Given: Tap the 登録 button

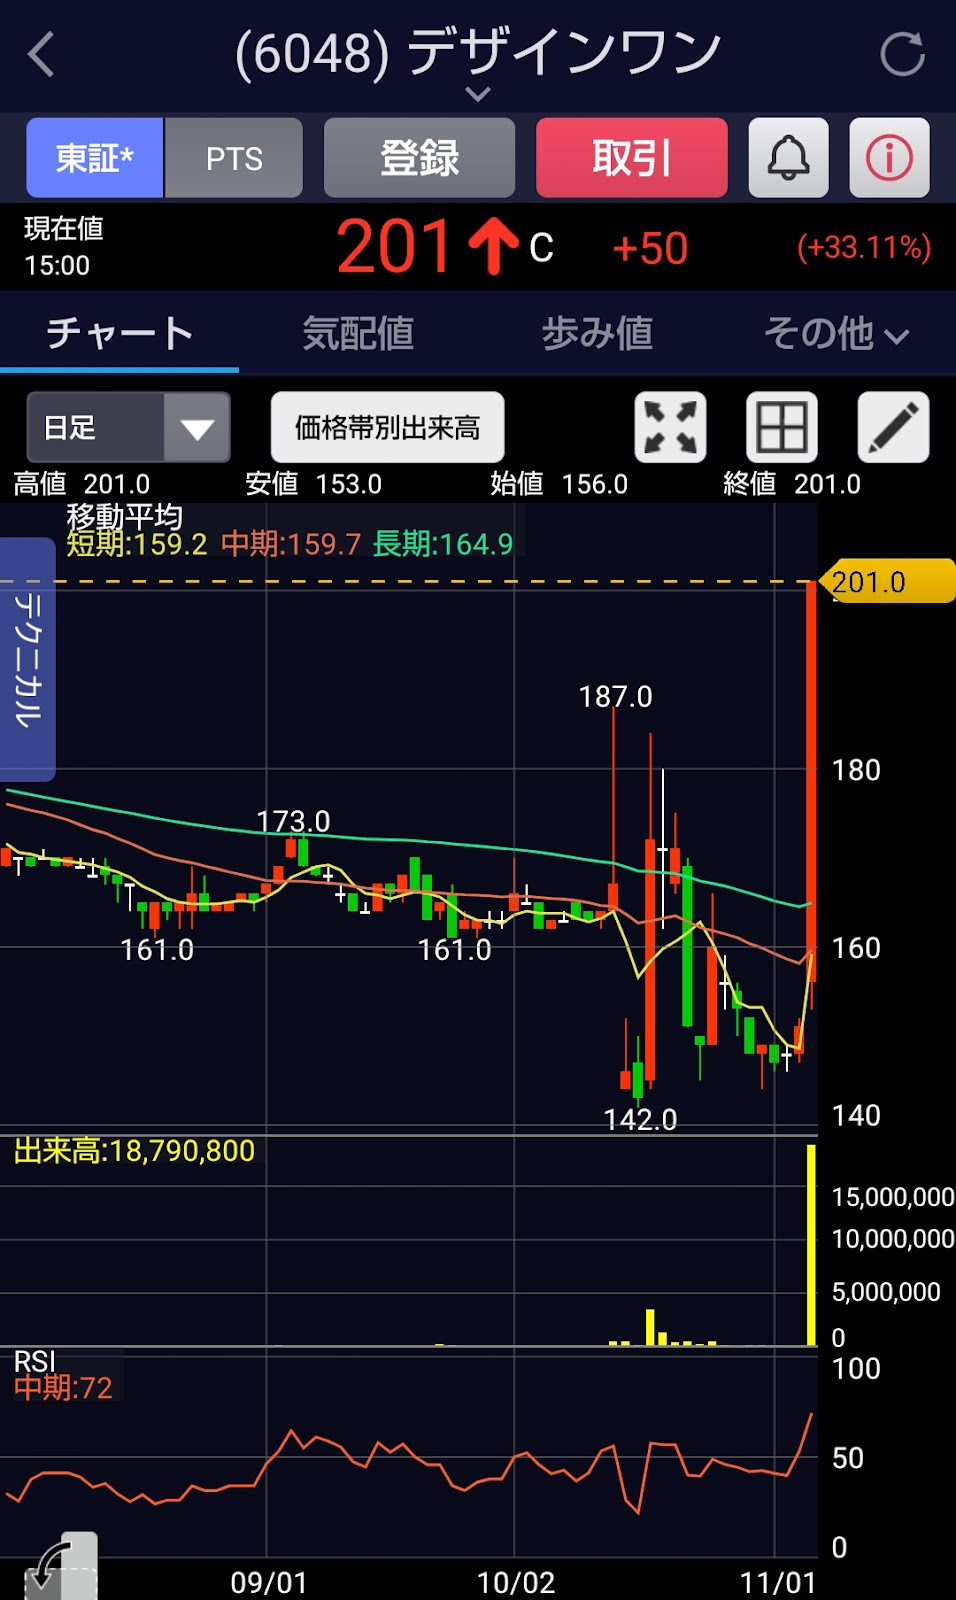Looking at the screenshot, I should 419,158.
